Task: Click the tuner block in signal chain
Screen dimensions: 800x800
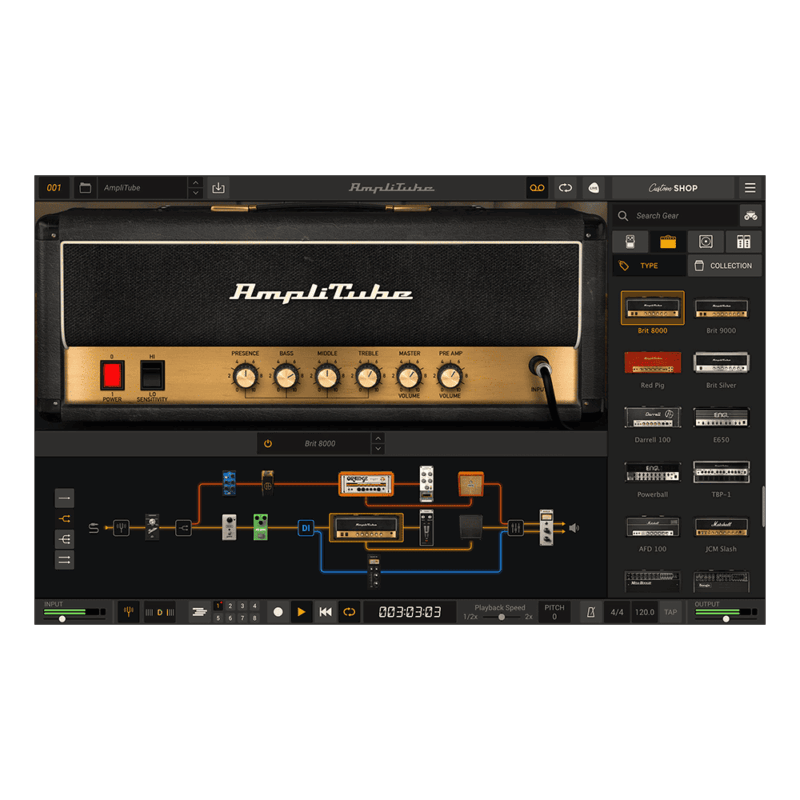Action: pyautogui.click(x=121, y=528)
